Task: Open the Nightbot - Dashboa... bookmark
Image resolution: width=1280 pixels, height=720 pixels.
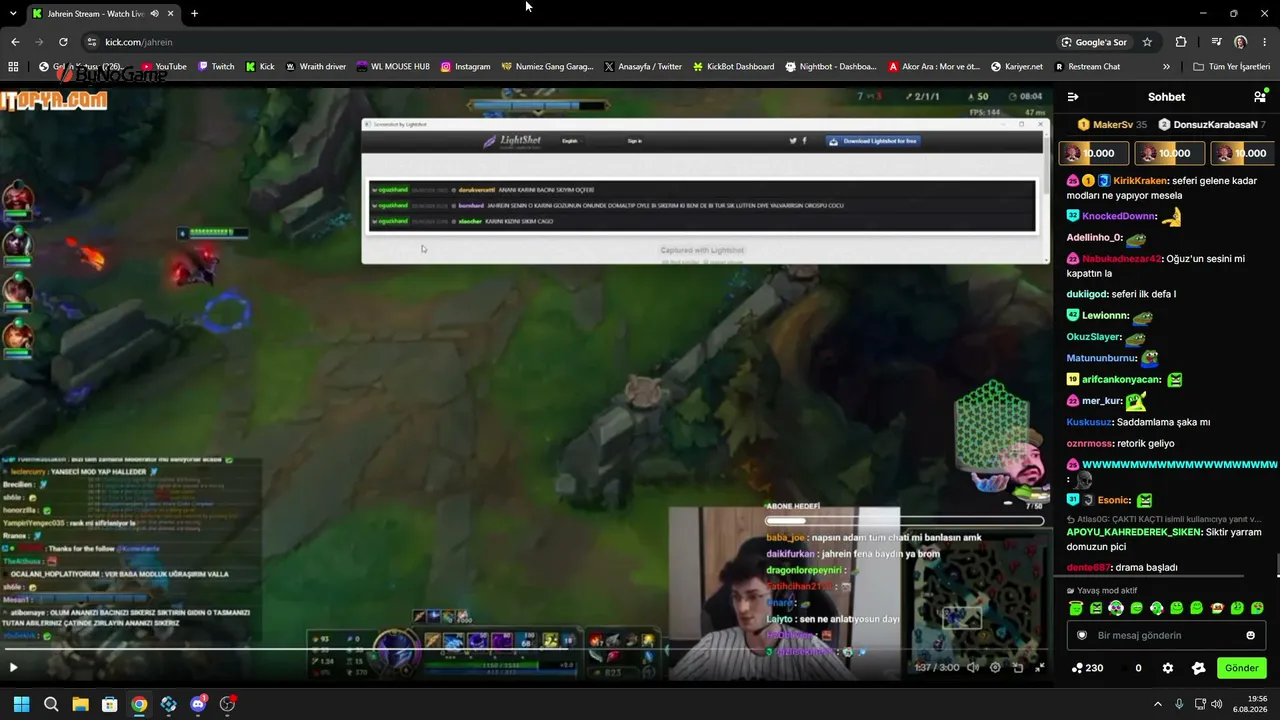Action: 831,67
